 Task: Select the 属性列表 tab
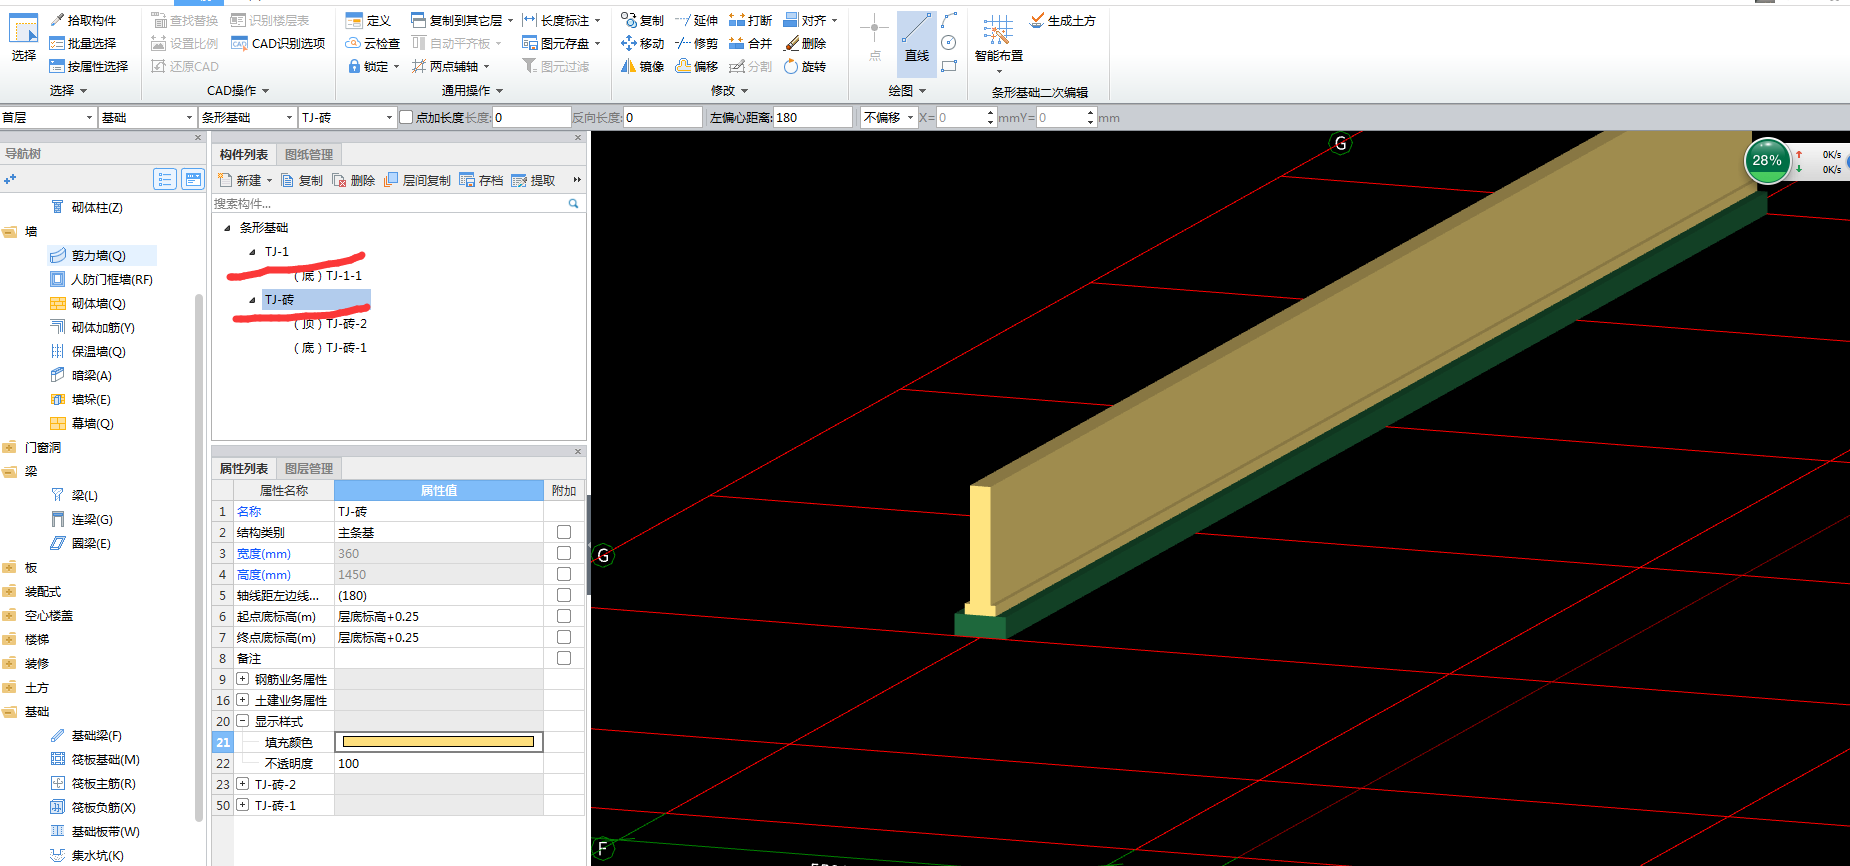tap(244, 468)
